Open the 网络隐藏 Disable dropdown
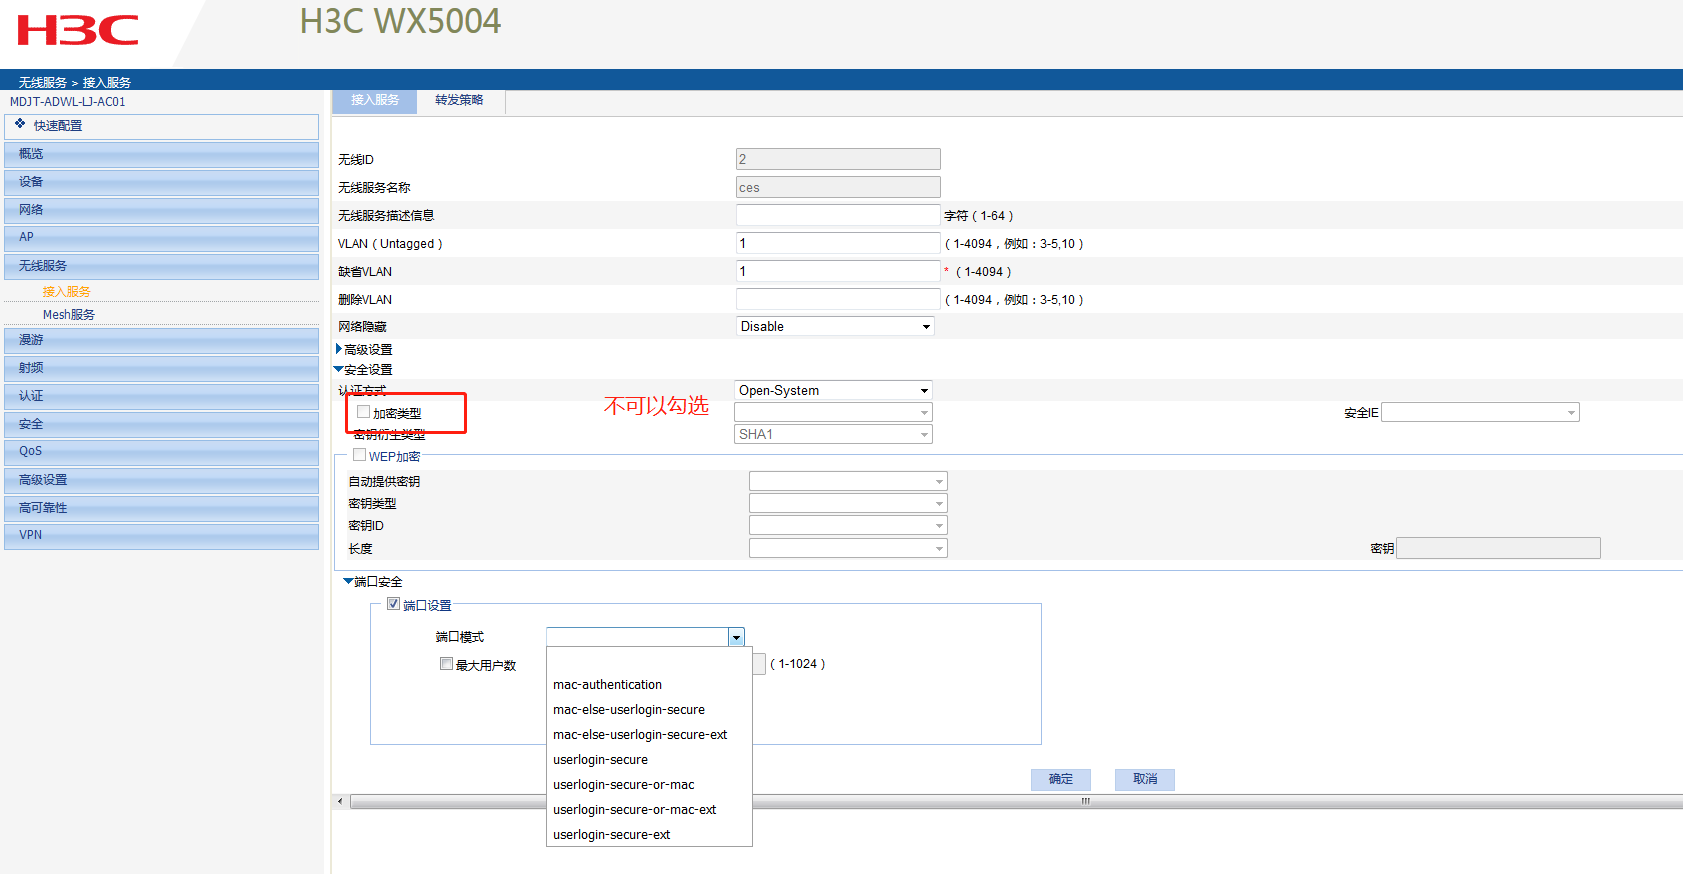Screen dimensions: 1683x874 pyautogui.click(x=835, y=327)
